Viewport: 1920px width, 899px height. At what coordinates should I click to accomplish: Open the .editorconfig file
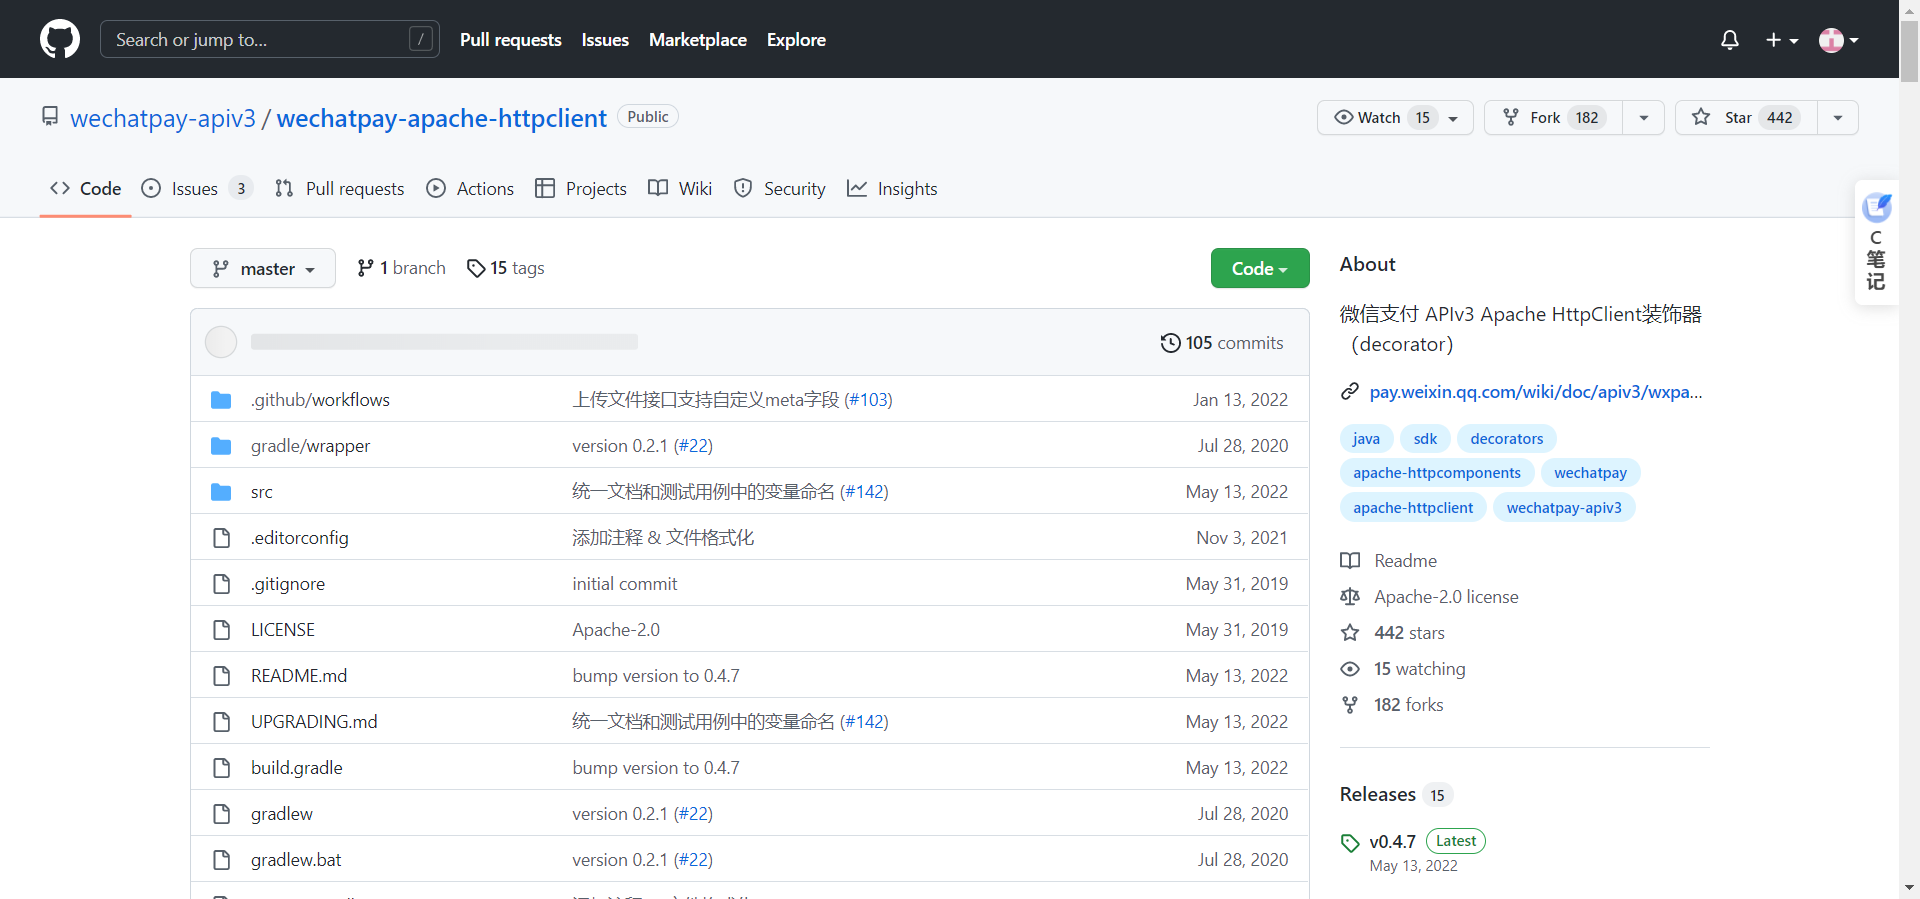pos(300,538)
